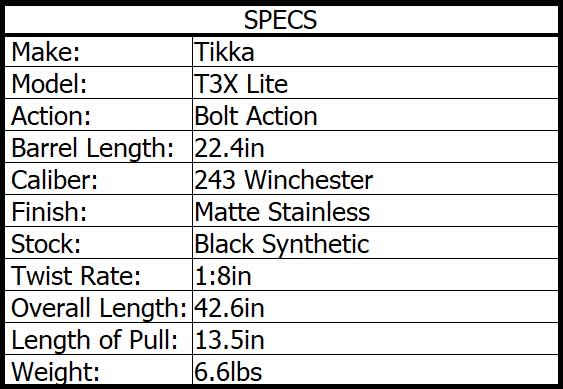Image resolution: width=563 pixels, height=389 pixels.
Task: Select the Action label cell
Action: pyautogui.click(x=99, y=115)
